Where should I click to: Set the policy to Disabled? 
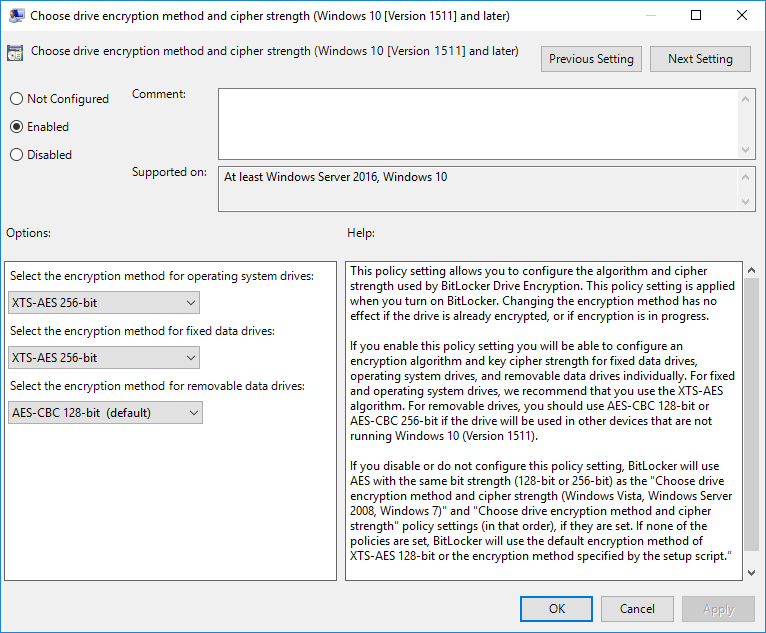pos(16,155)
